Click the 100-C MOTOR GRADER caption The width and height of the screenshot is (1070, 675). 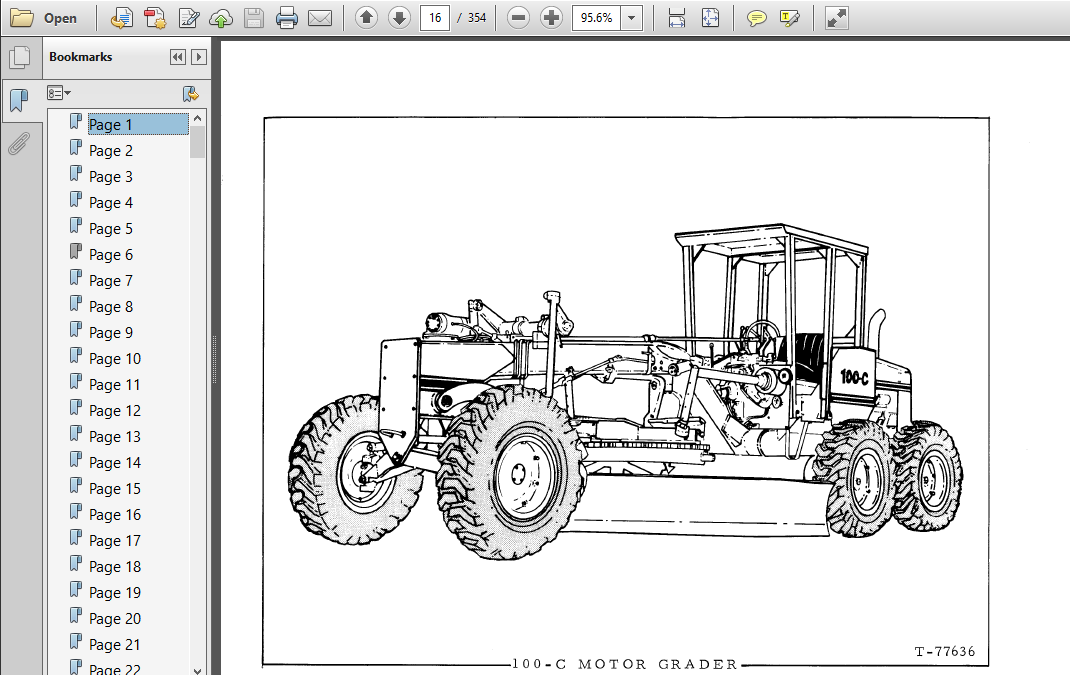pos(624,664)
